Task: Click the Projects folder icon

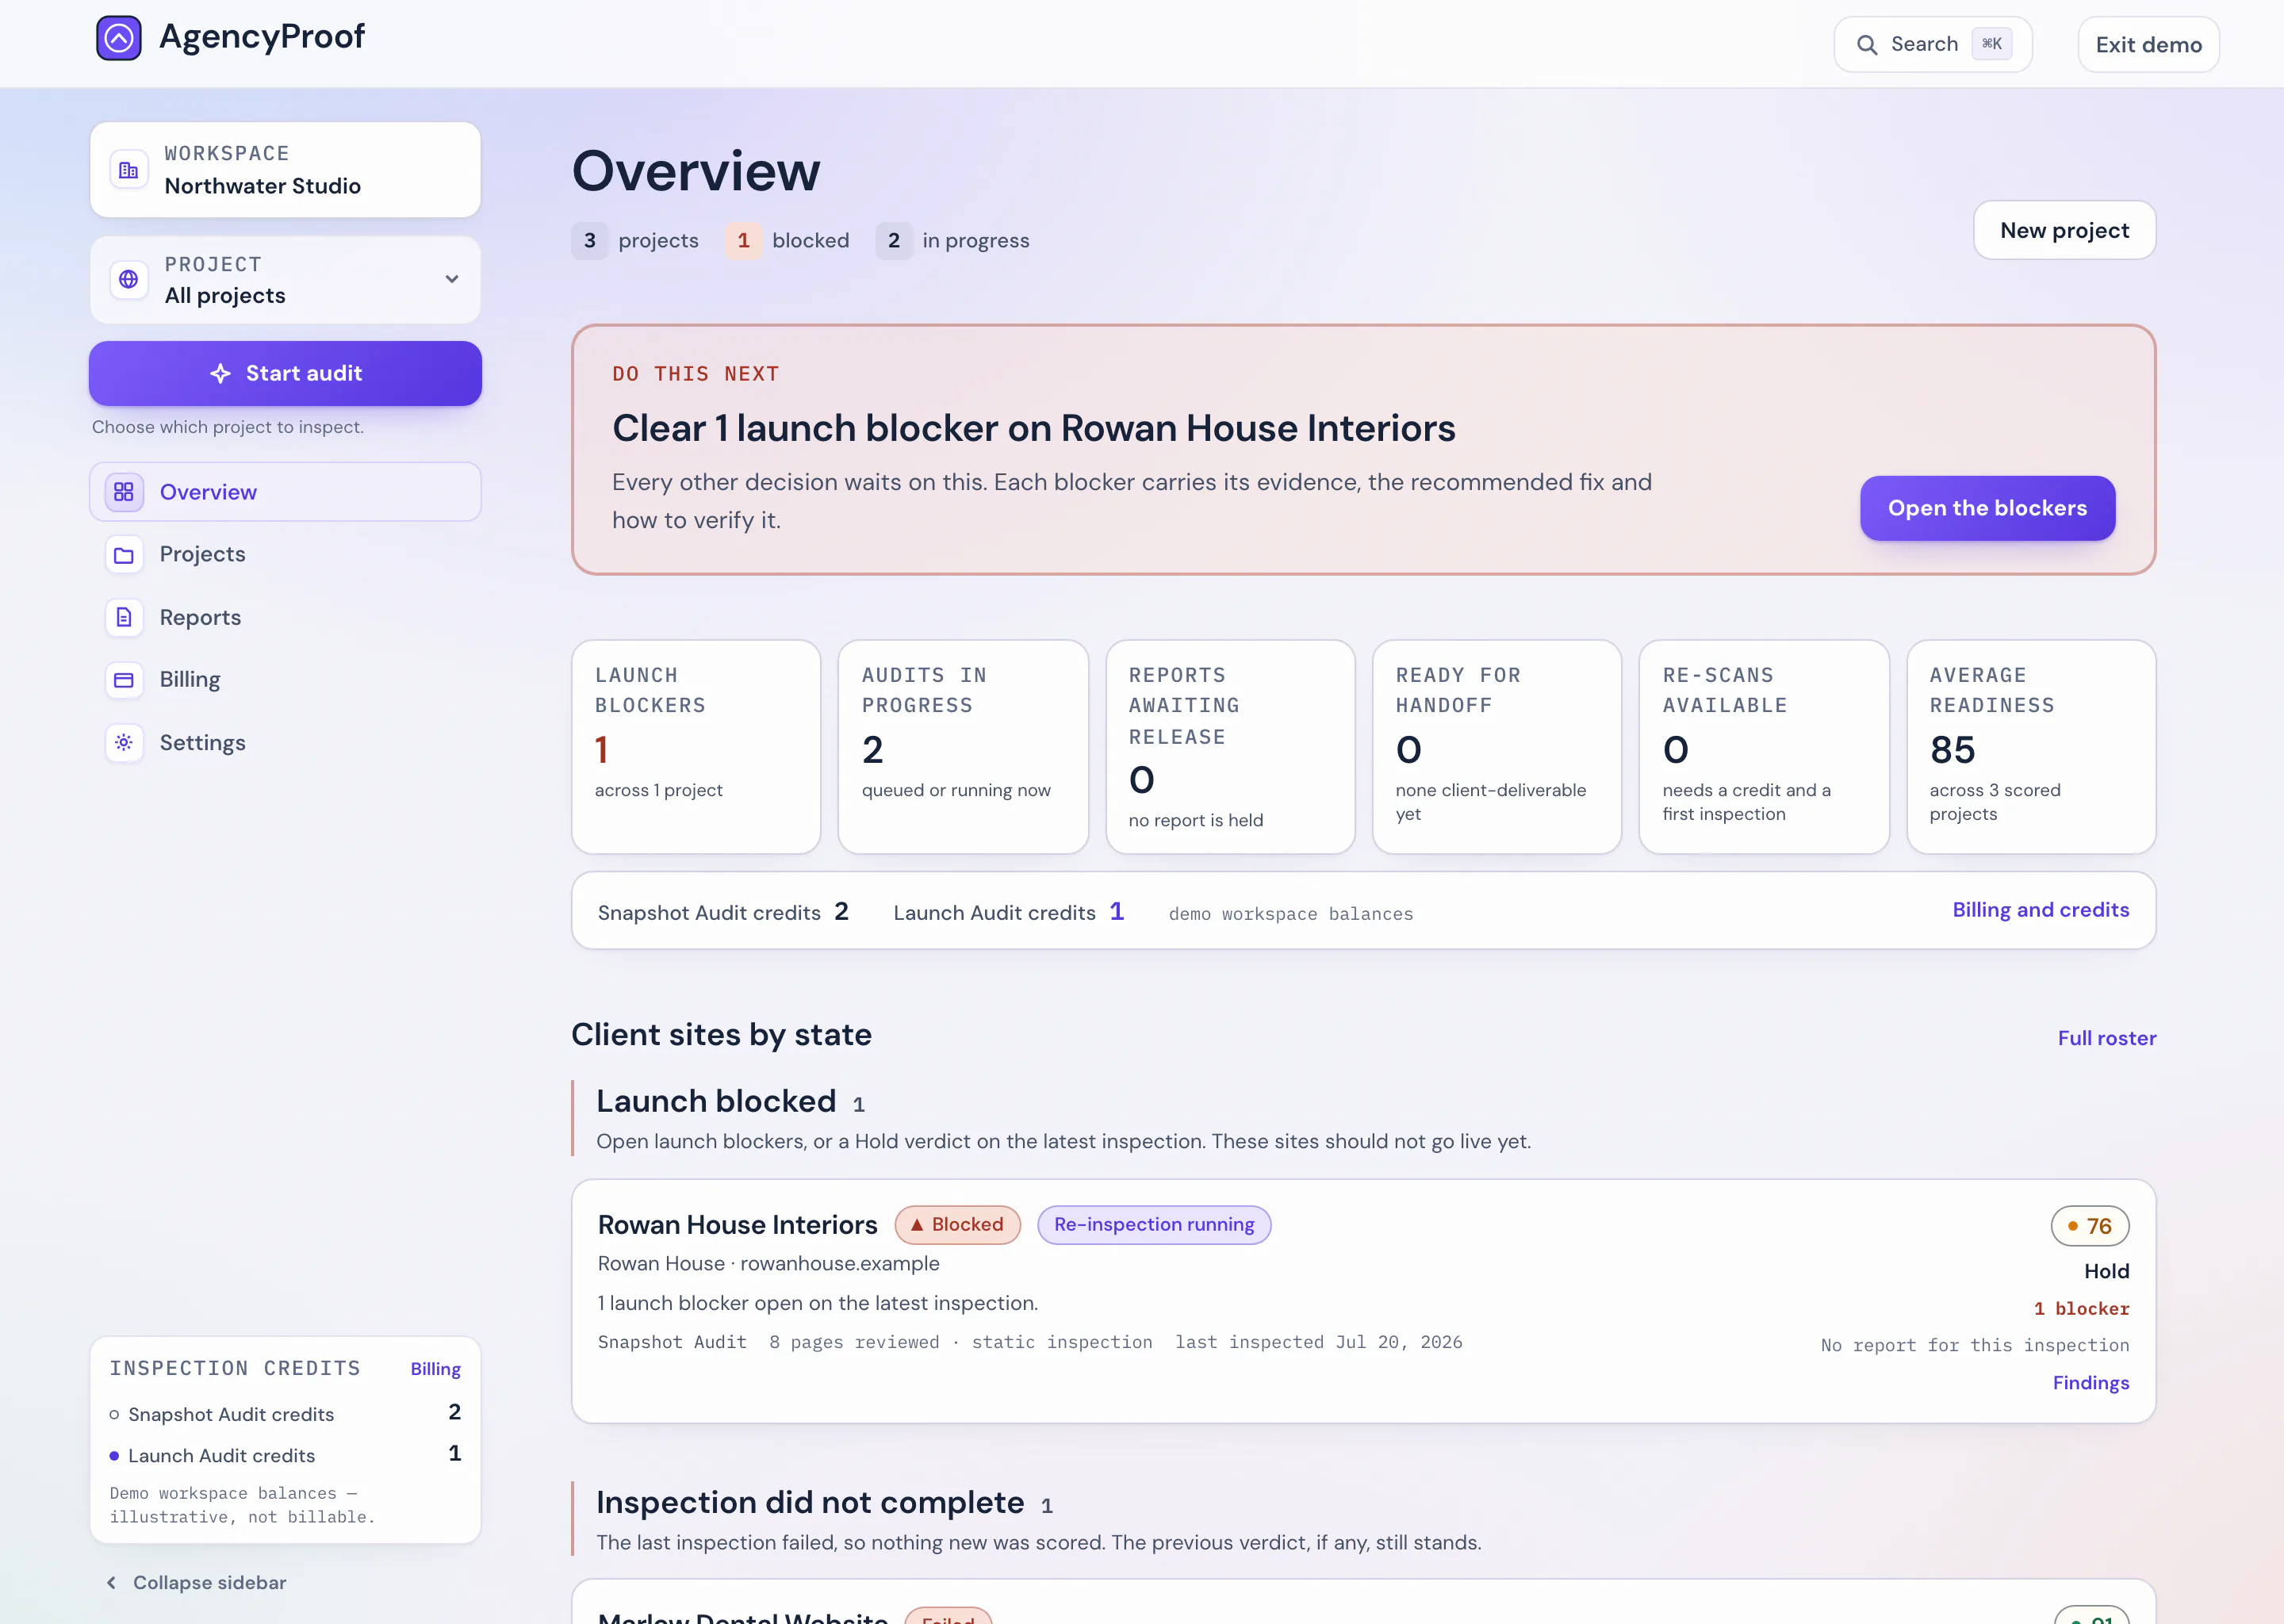Action: click(124, 555)
